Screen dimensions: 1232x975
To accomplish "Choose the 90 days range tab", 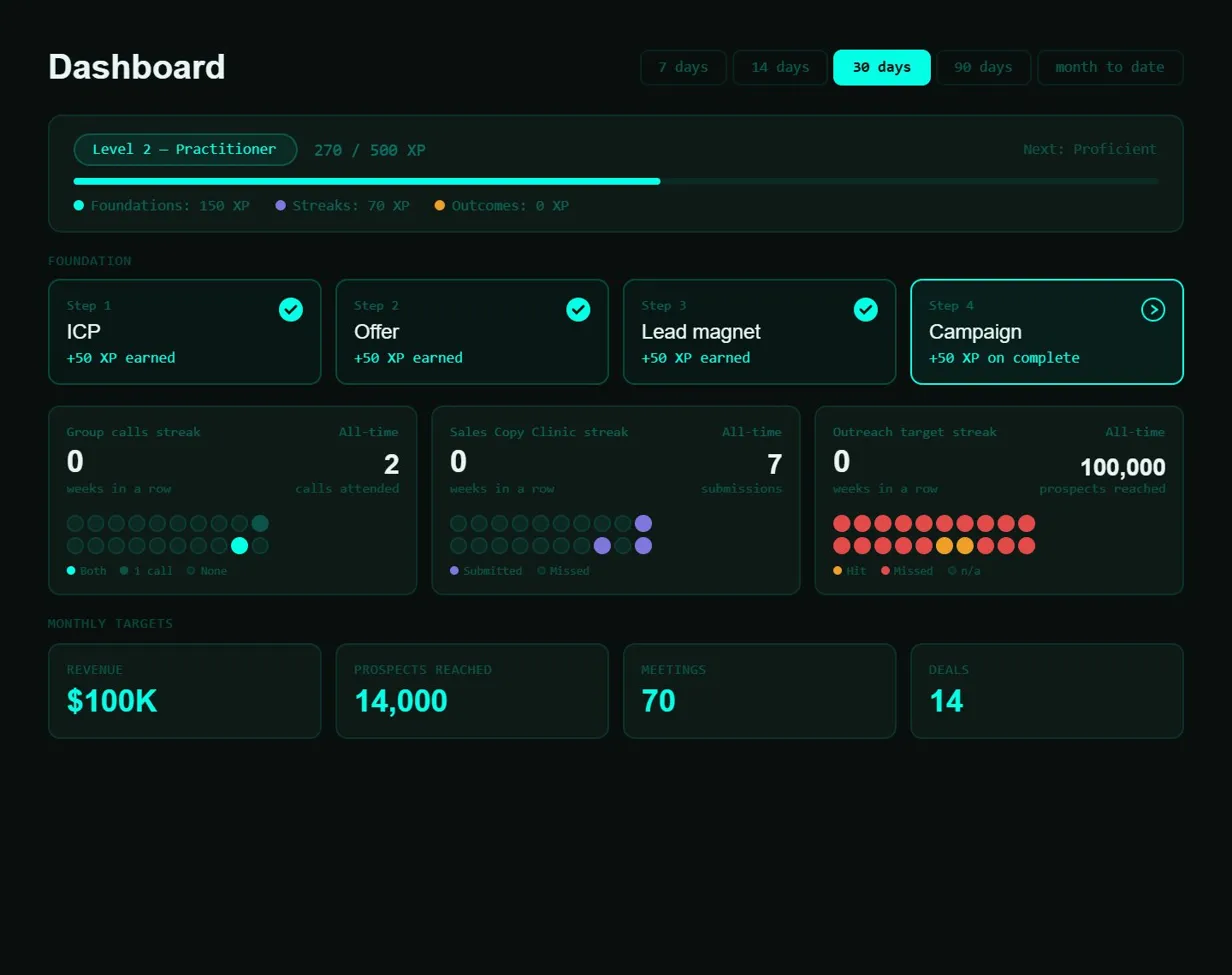I will coord(983,68).
